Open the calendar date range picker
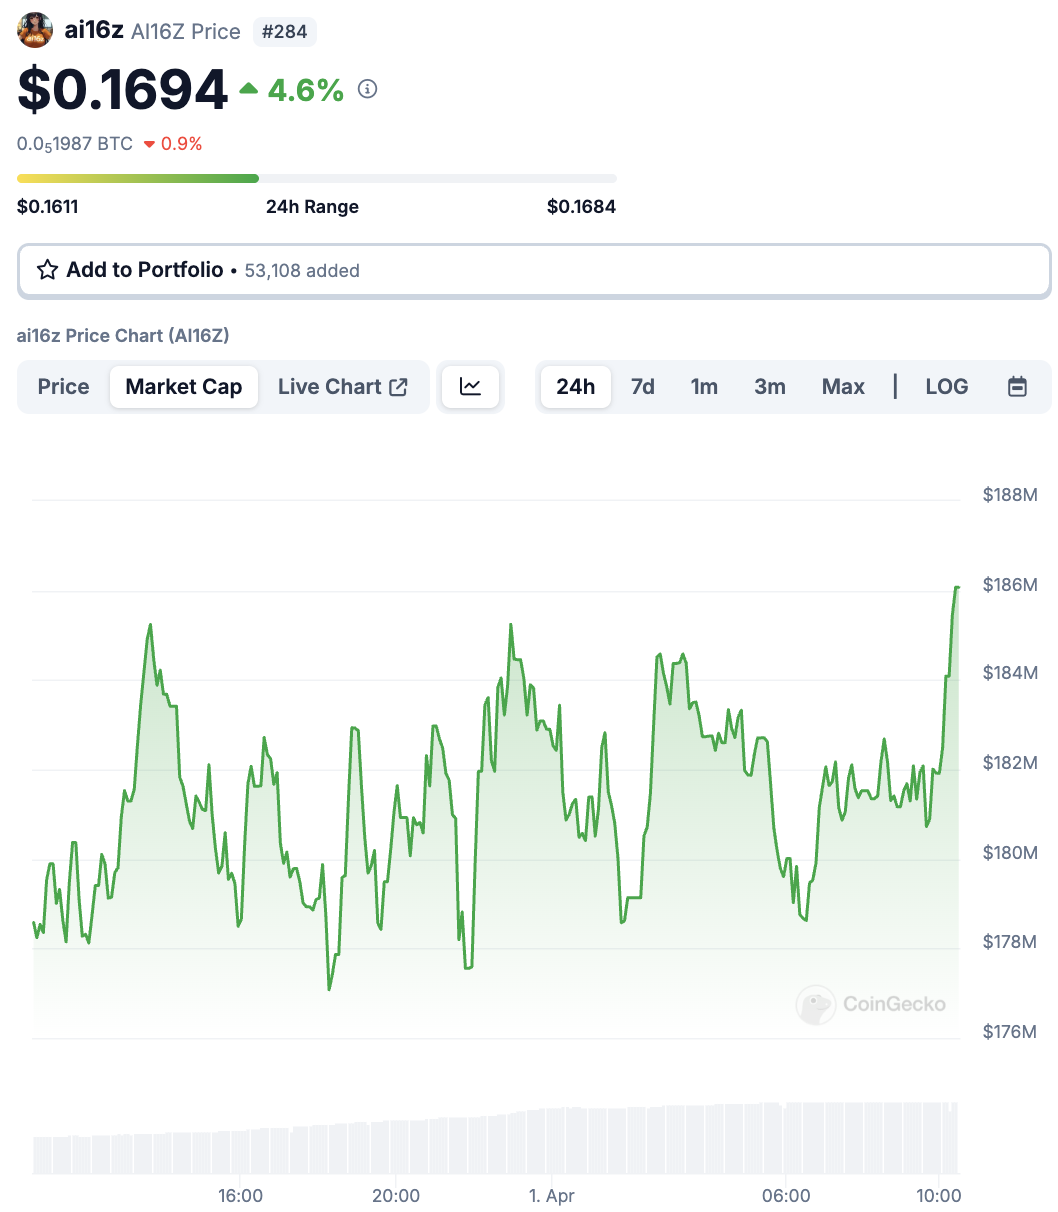 [x=1017, y=387]
